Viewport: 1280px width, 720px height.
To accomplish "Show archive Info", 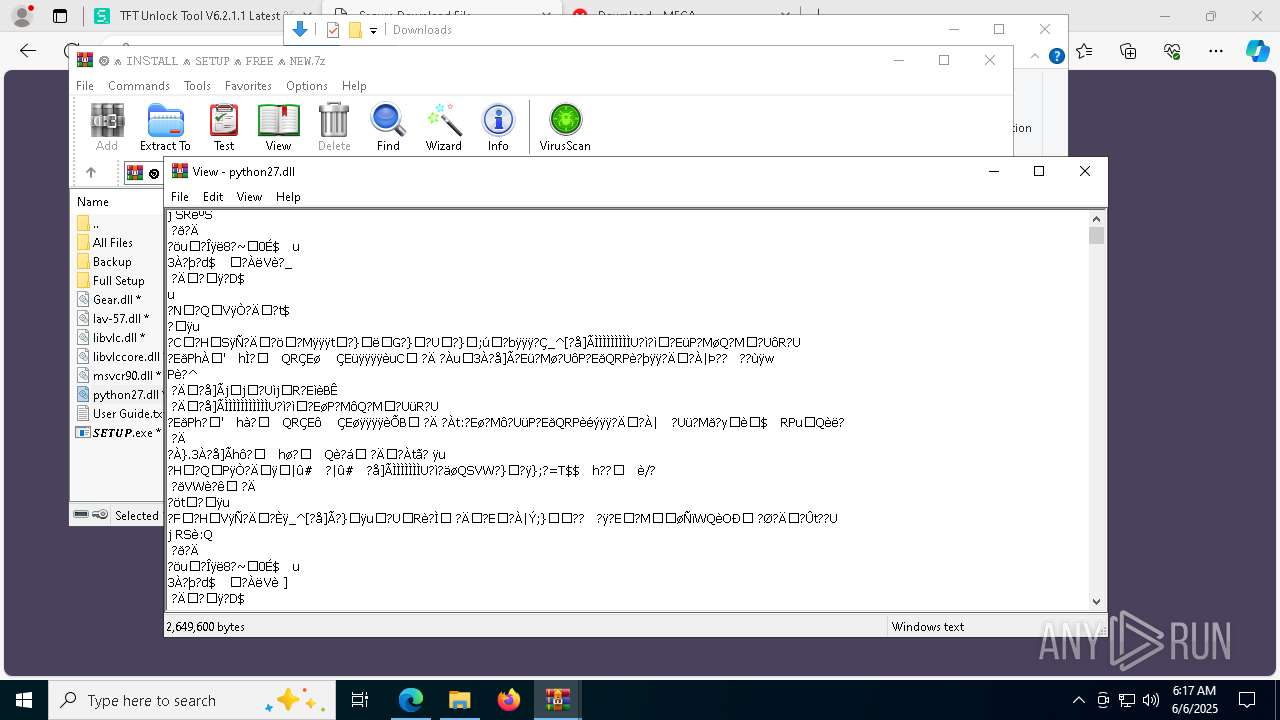I will [498, 127].
